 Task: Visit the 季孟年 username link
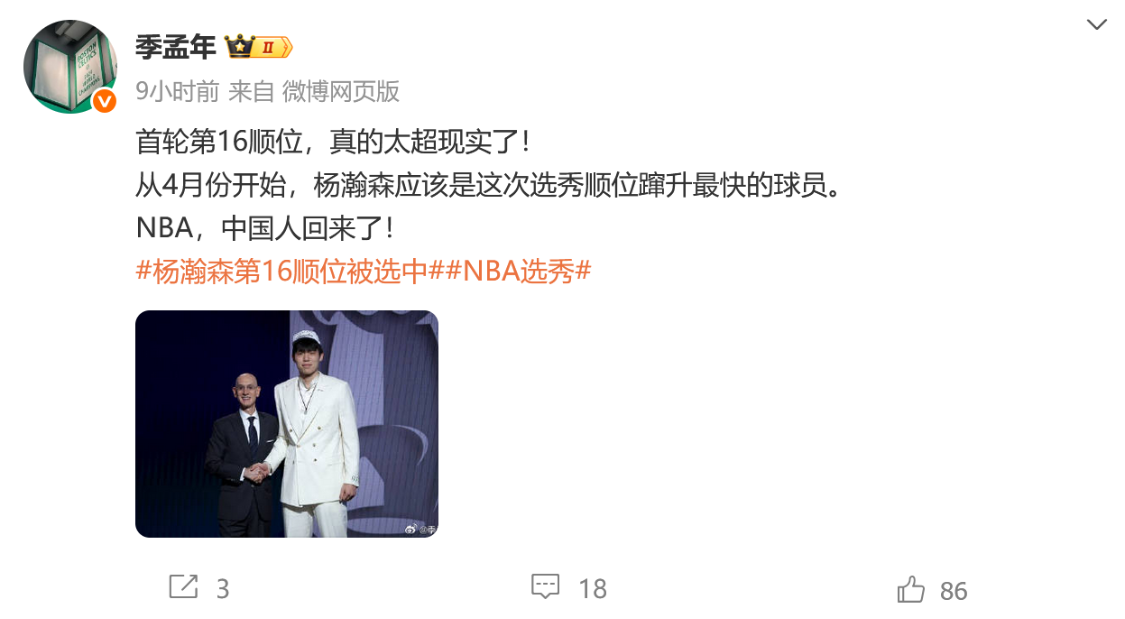click(176, 47)
